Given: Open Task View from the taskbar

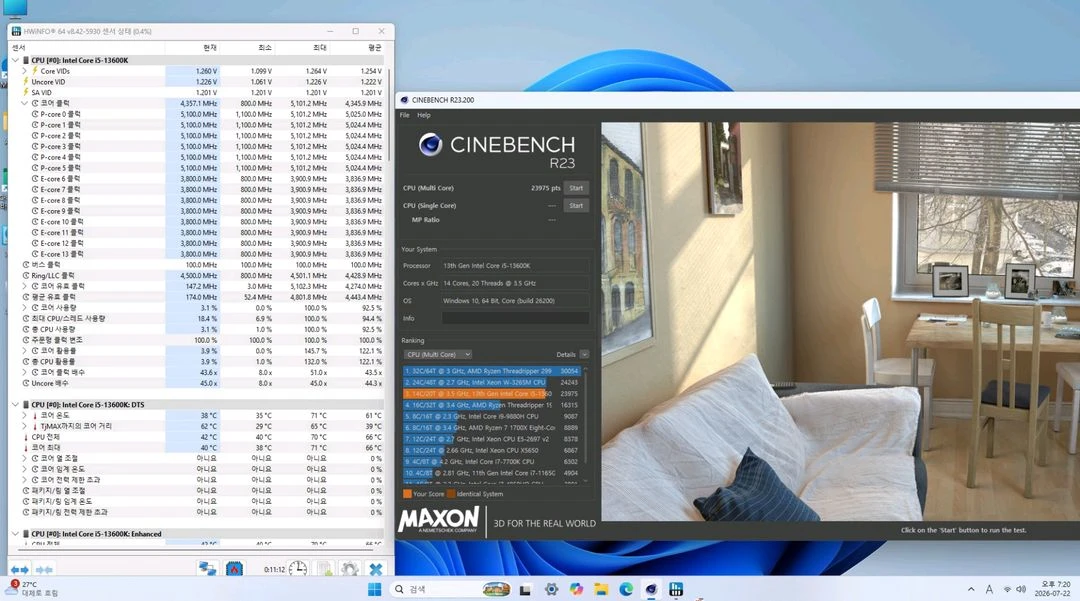Looking at the screenshot, I should (525, 589).
